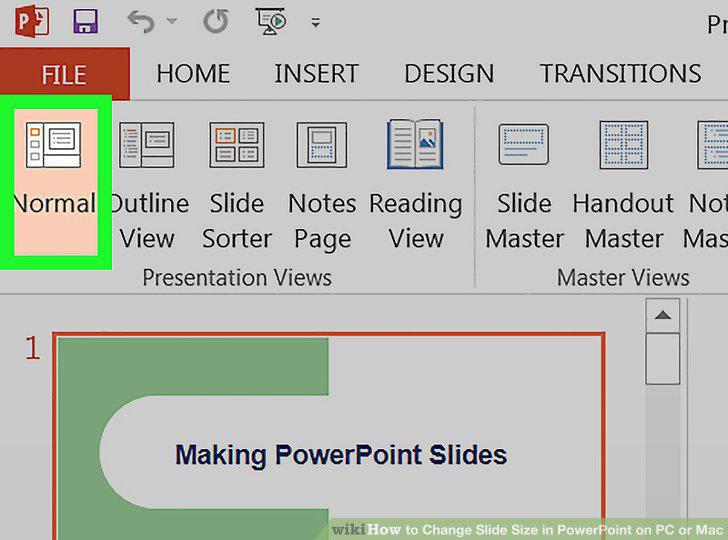The height and width of the screenshot is (540, 728).
Task: Save the presentation using the floppy disk icon
Action: 85,21
